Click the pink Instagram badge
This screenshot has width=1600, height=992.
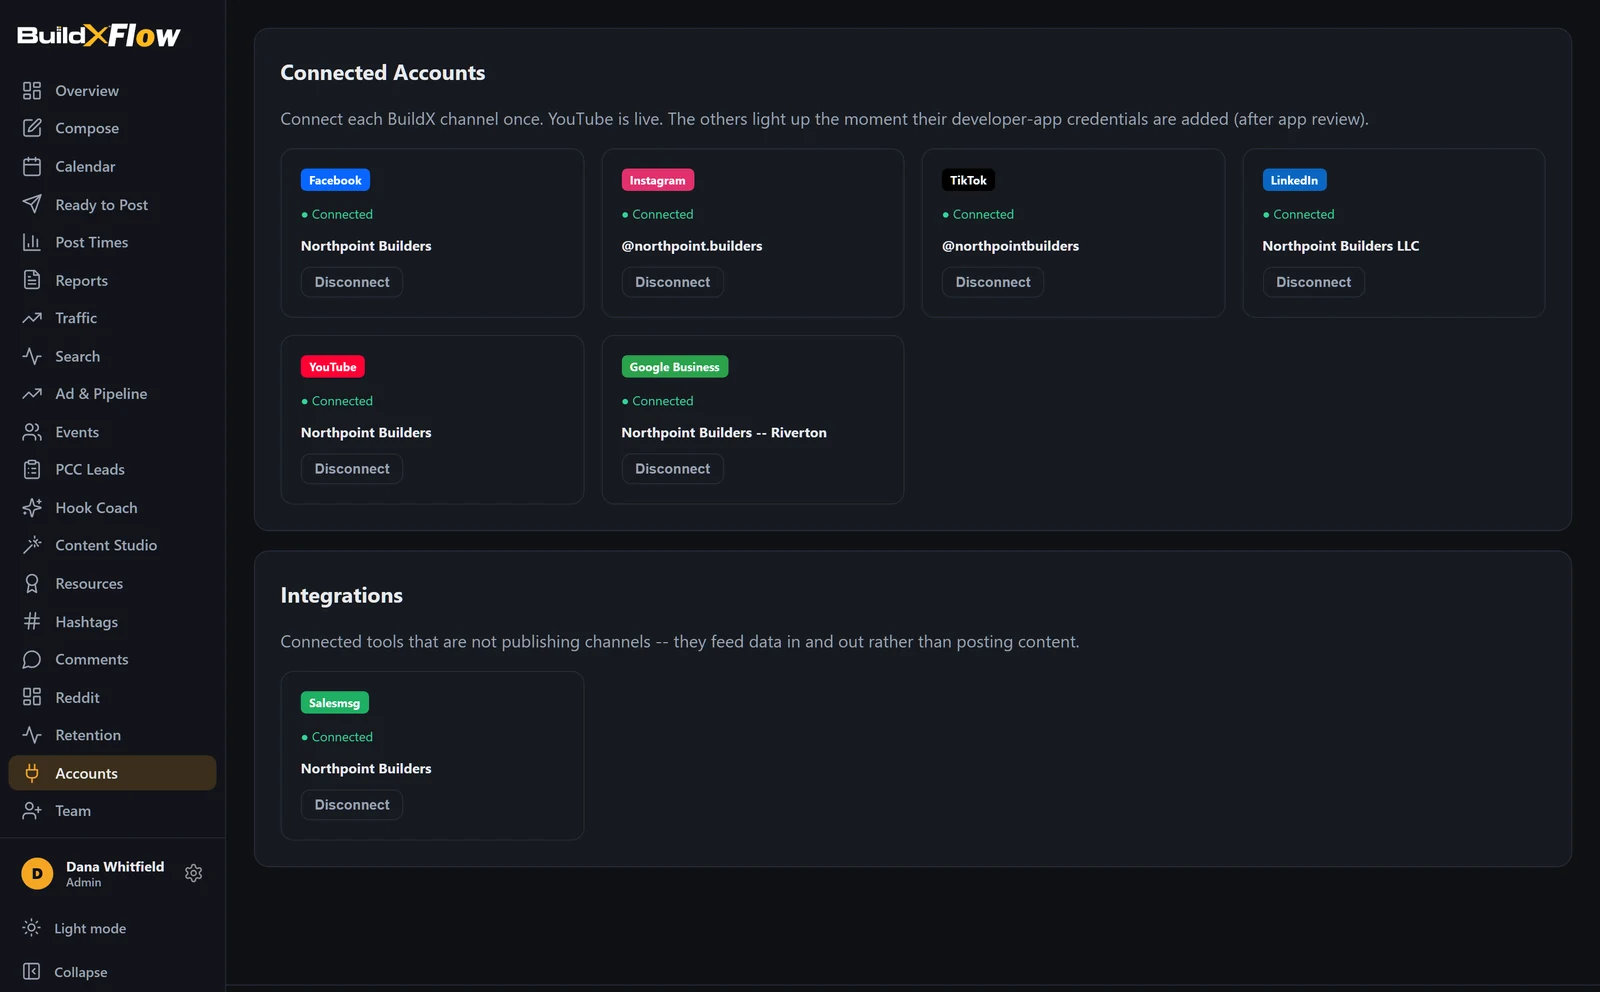pyautogui.click(x=657, y=180)
